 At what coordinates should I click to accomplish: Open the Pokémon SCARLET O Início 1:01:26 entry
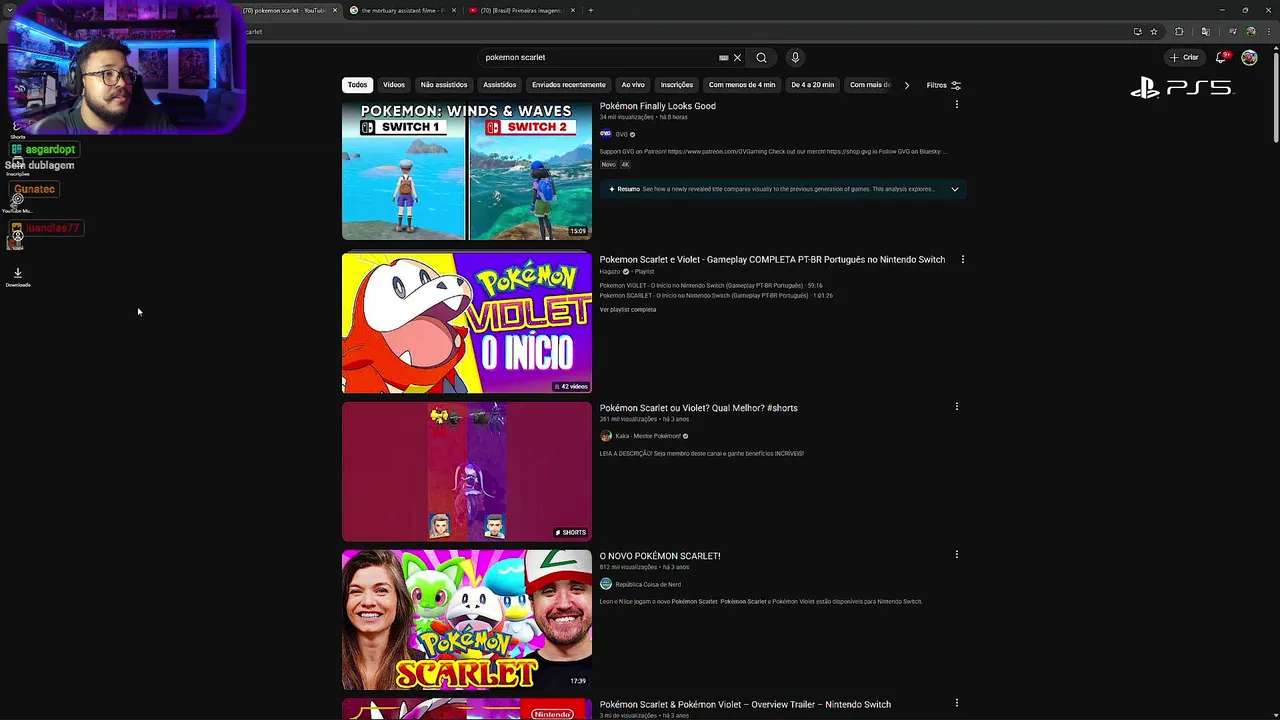click(x=716, y=296)
